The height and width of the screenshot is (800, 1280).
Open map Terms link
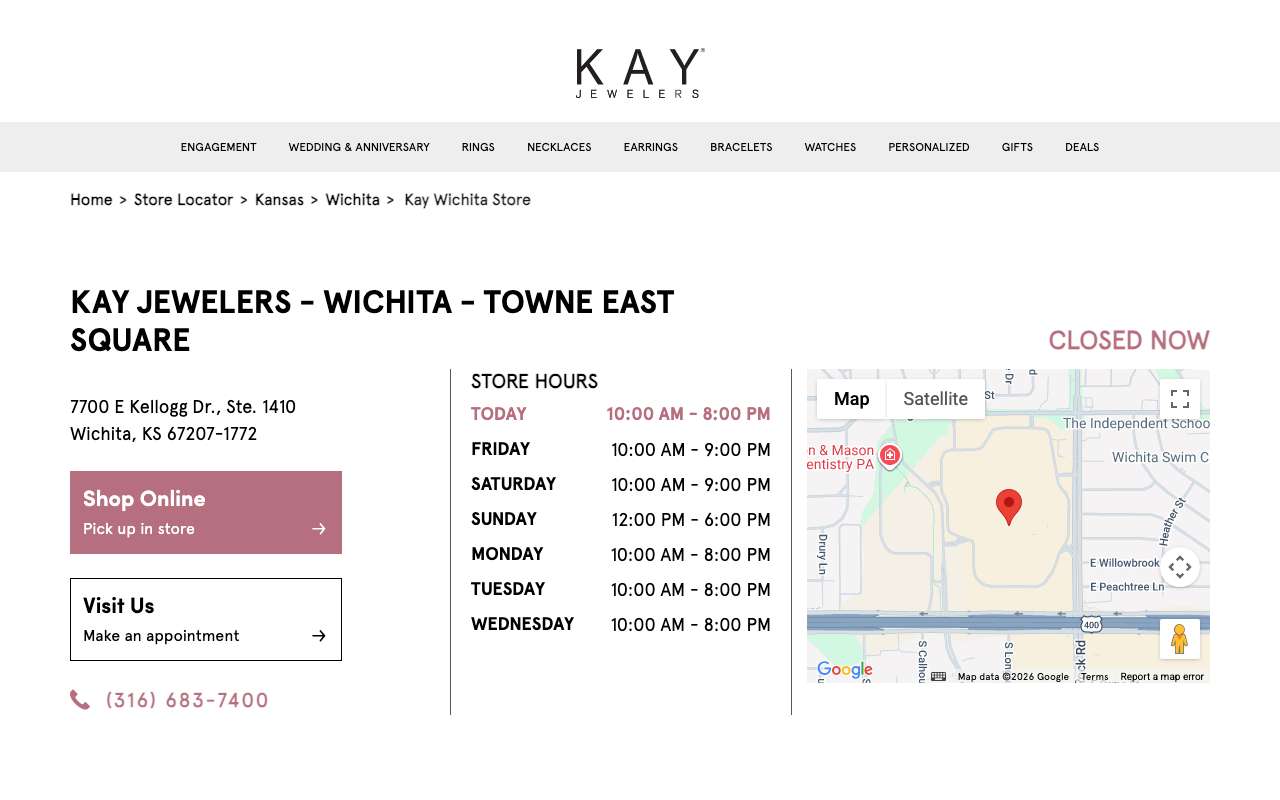point(1094,677)
